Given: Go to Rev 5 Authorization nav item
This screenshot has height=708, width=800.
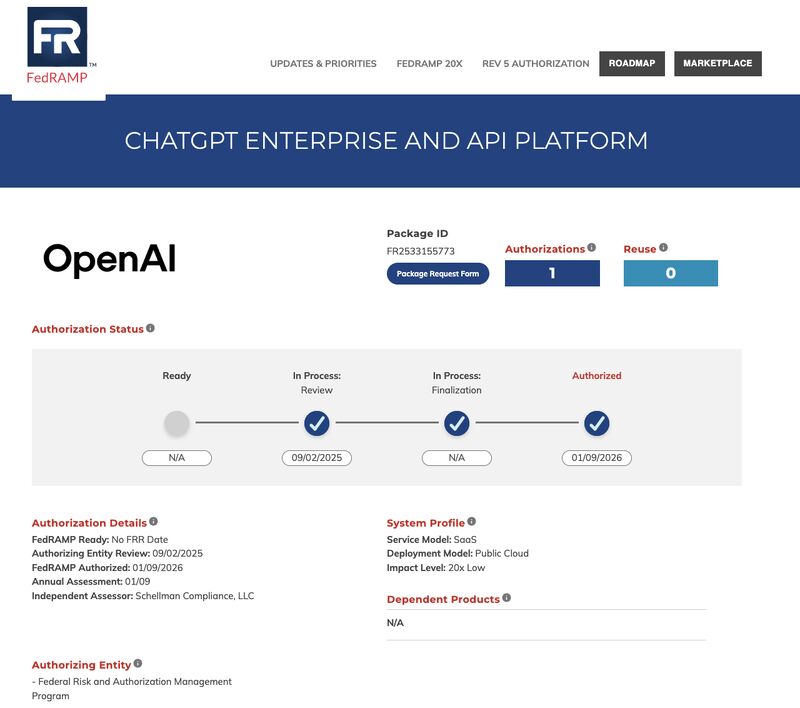Looking at the screenshot, I should click(x=535, y=64).
